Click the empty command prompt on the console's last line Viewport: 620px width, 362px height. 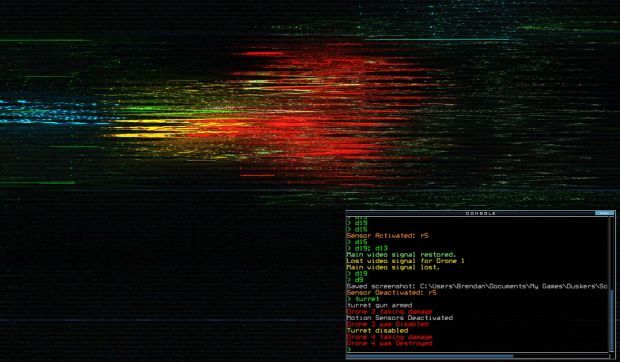pyautogui.click(x=349, y=349)
